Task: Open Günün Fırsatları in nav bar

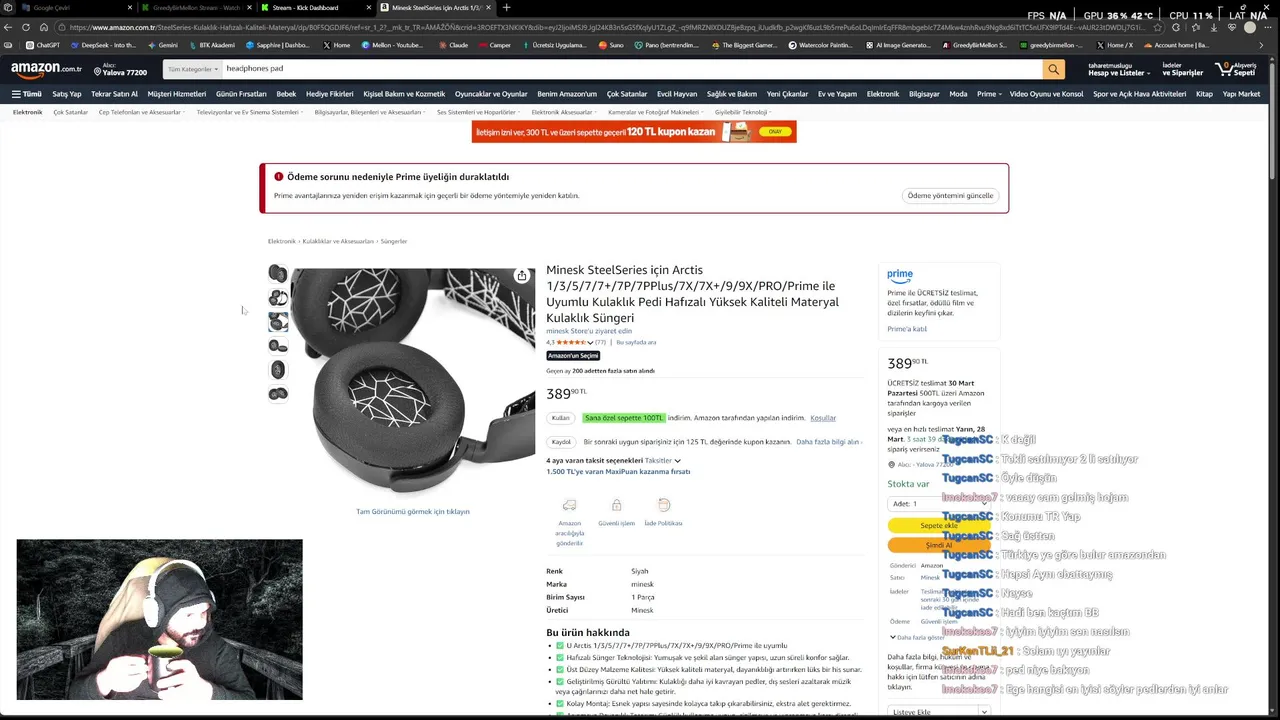Action: click(241, 94)
